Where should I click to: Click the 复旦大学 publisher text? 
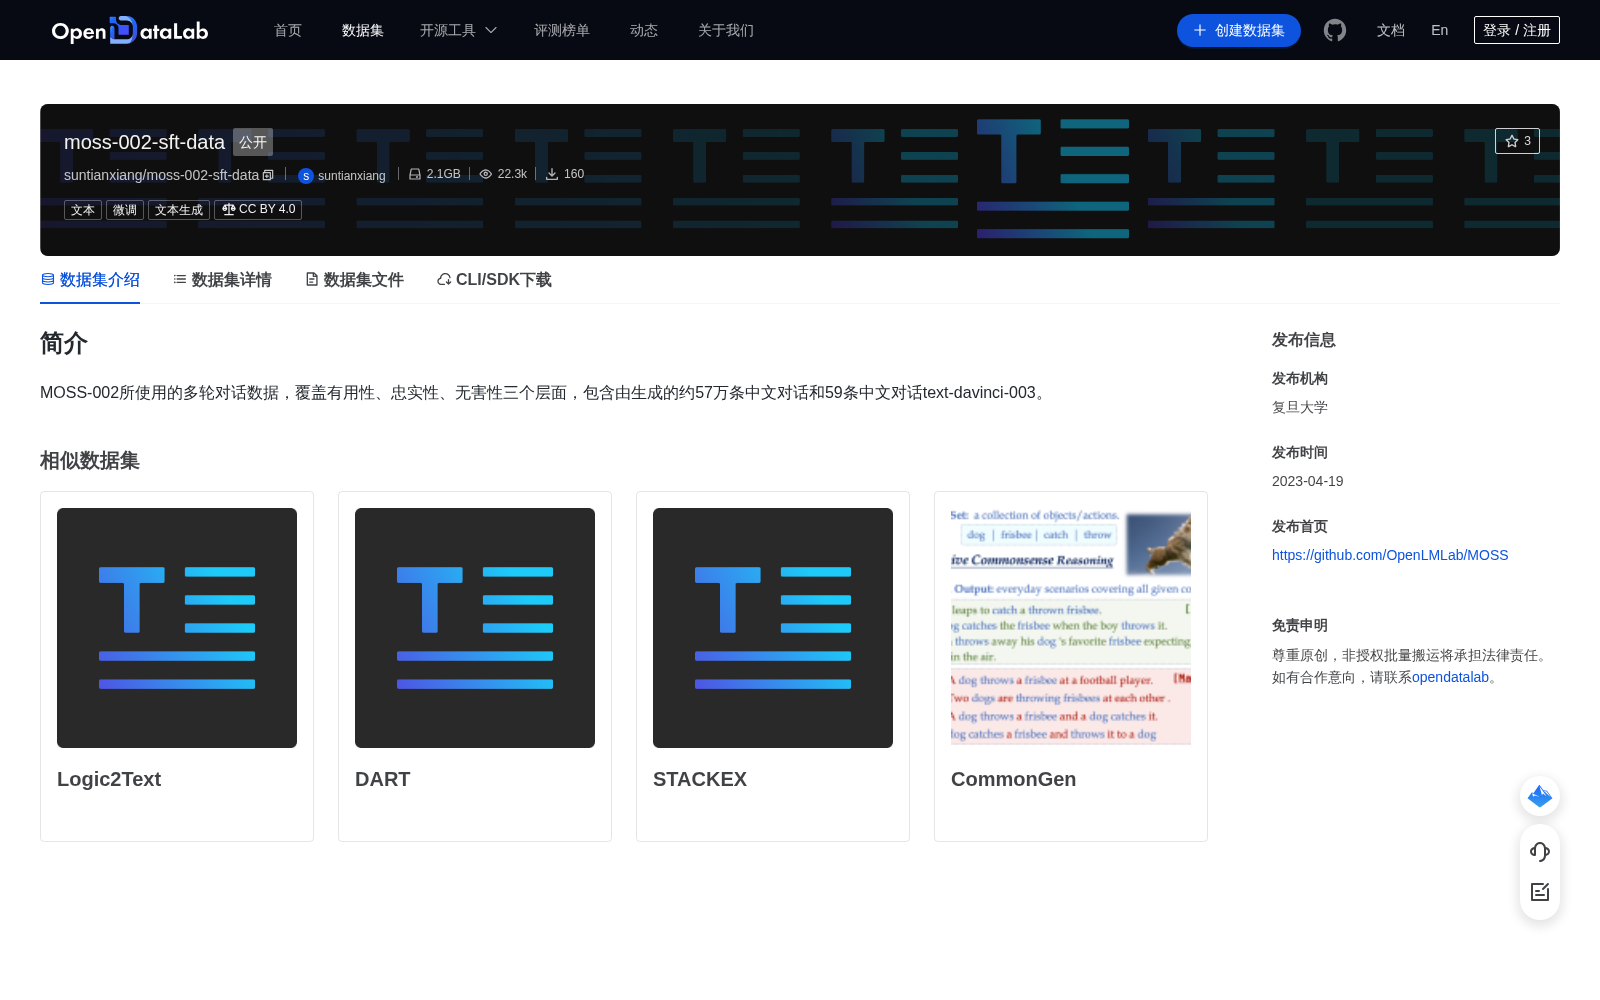(1300, 407)
